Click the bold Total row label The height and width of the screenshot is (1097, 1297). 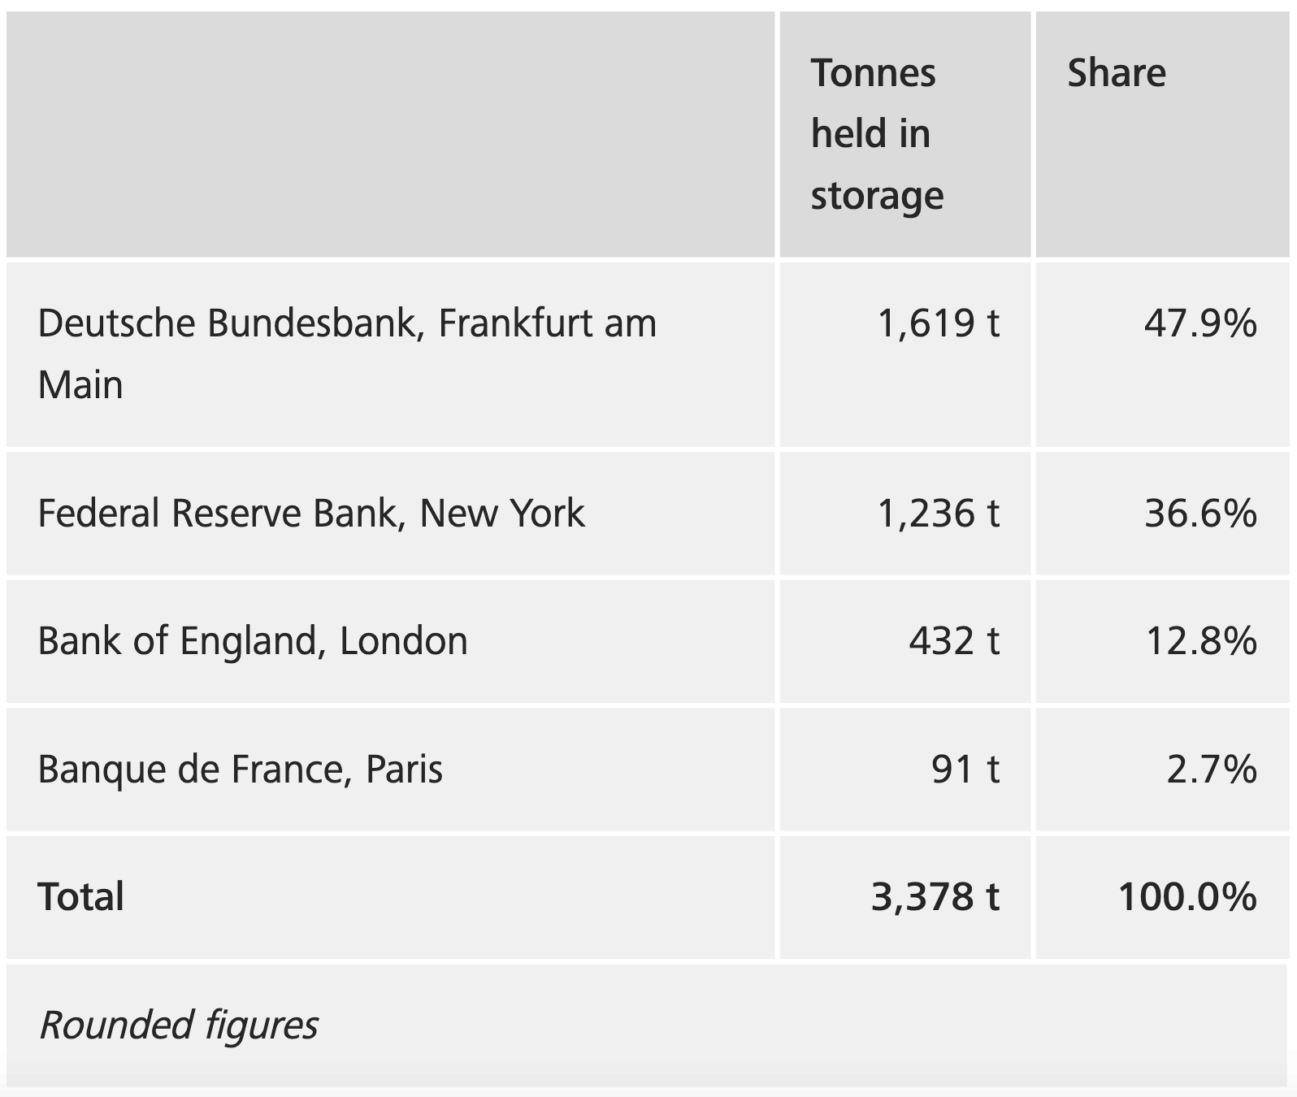(x=81, y=897)
